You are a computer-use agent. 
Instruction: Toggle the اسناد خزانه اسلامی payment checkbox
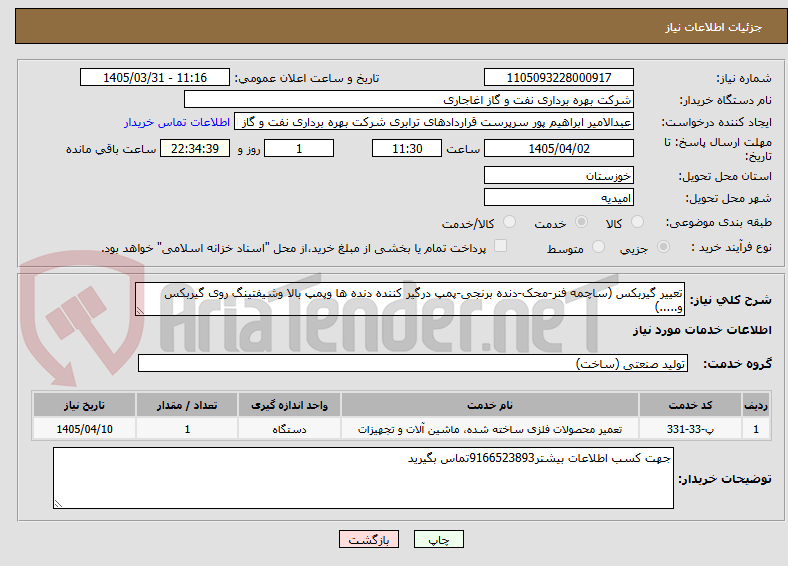click(x=501, y=246)
